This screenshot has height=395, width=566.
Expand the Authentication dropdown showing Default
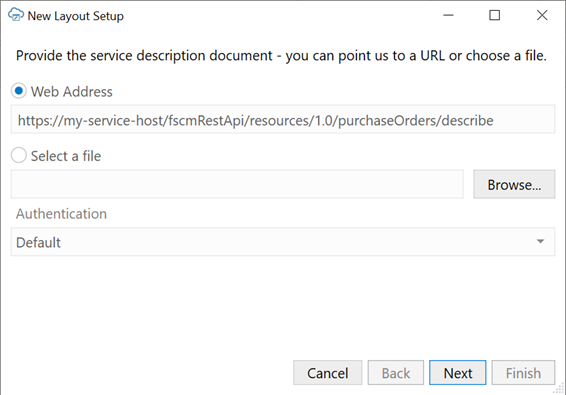[283, 242]
